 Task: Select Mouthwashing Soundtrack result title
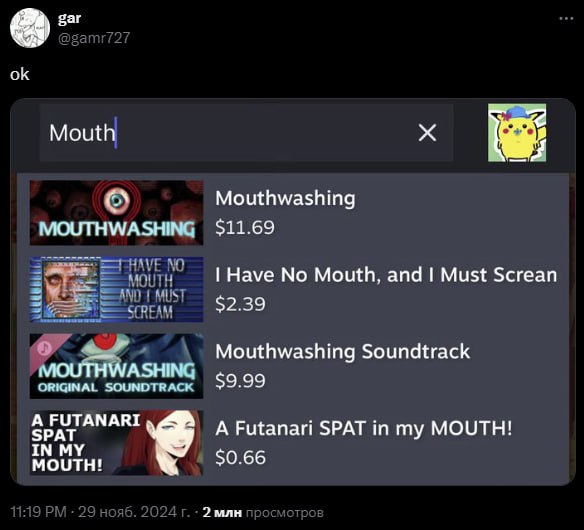pos(343,352)
